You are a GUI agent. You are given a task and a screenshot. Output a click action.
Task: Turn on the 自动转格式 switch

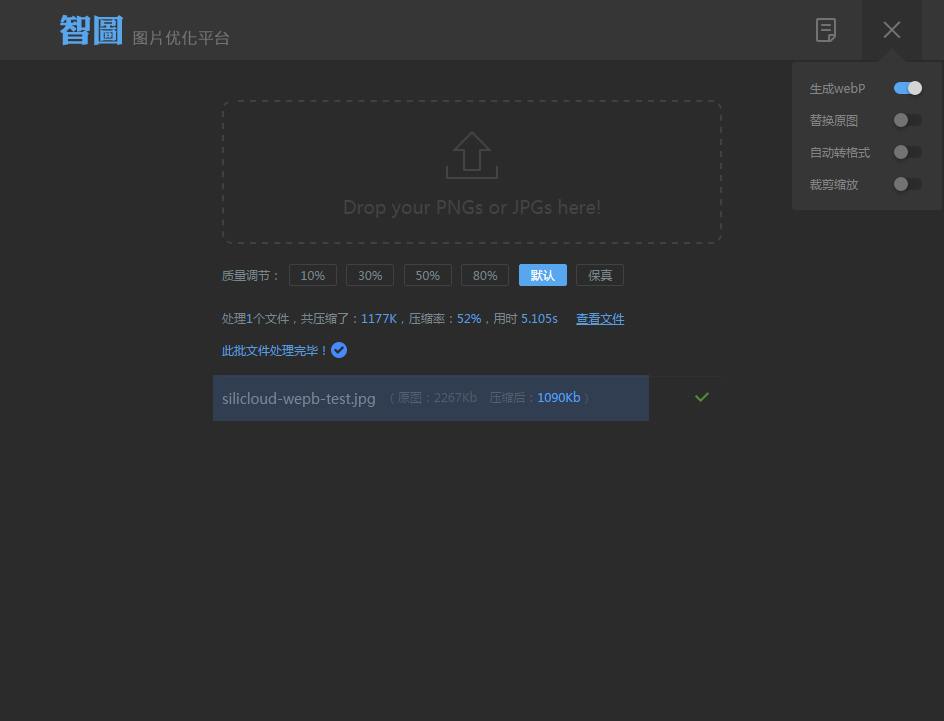(x=907, y=152)
